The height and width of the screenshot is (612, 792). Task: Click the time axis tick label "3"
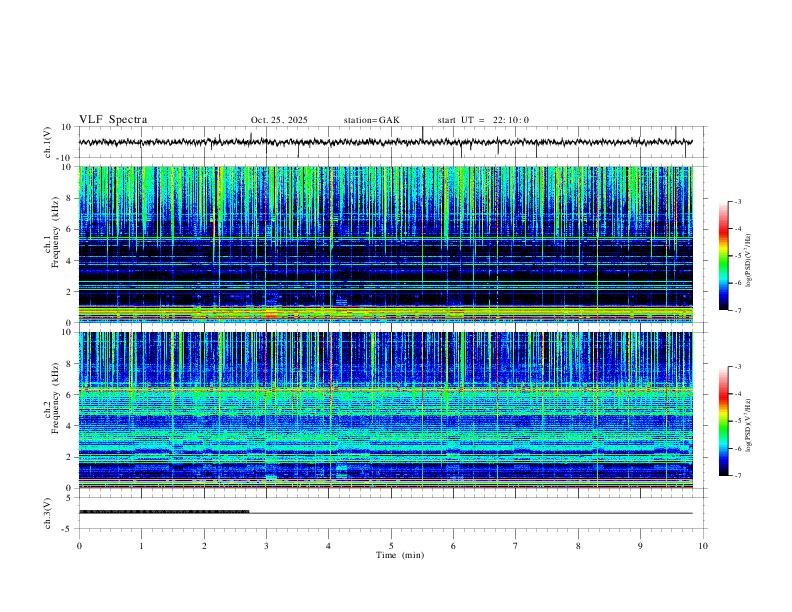266,546
